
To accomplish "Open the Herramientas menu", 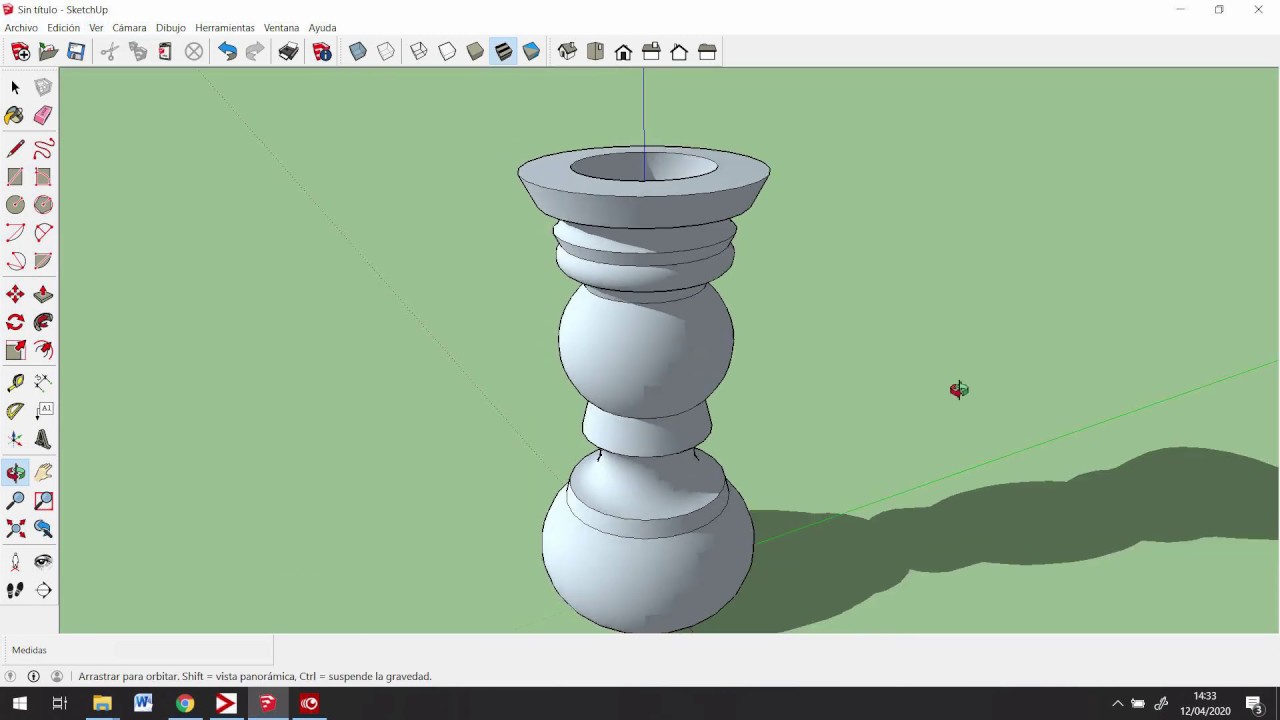I will [225, 28].
